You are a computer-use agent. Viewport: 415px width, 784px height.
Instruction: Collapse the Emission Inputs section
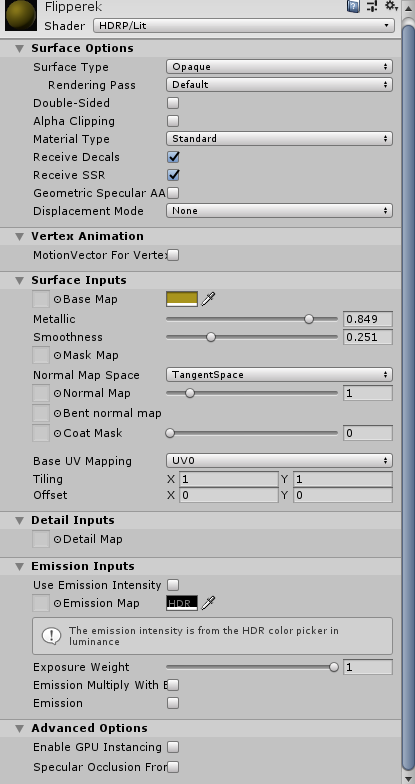click(x=20, y=566)
